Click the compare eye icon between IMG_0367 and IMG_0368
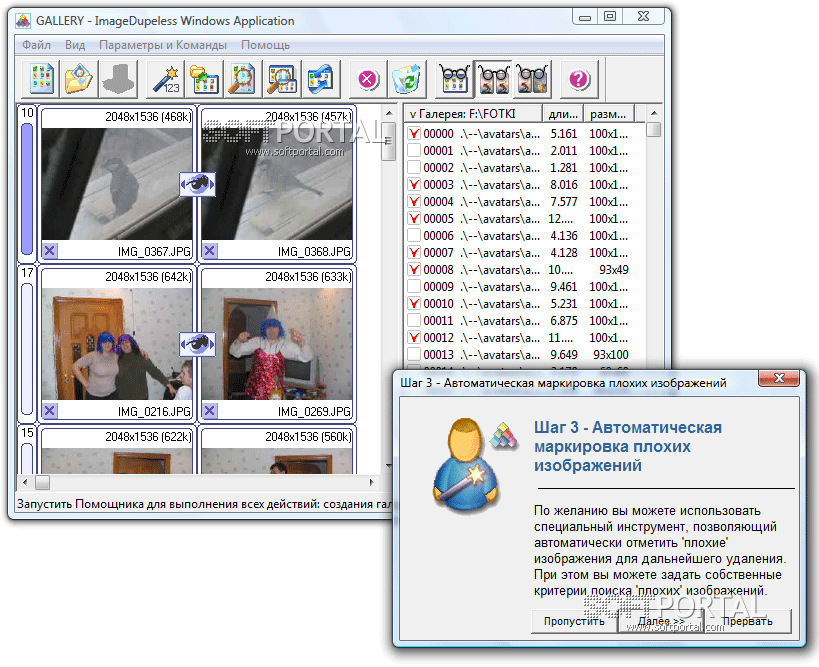The height and width of the screenshot is (667, 819). tap(197, 184)
